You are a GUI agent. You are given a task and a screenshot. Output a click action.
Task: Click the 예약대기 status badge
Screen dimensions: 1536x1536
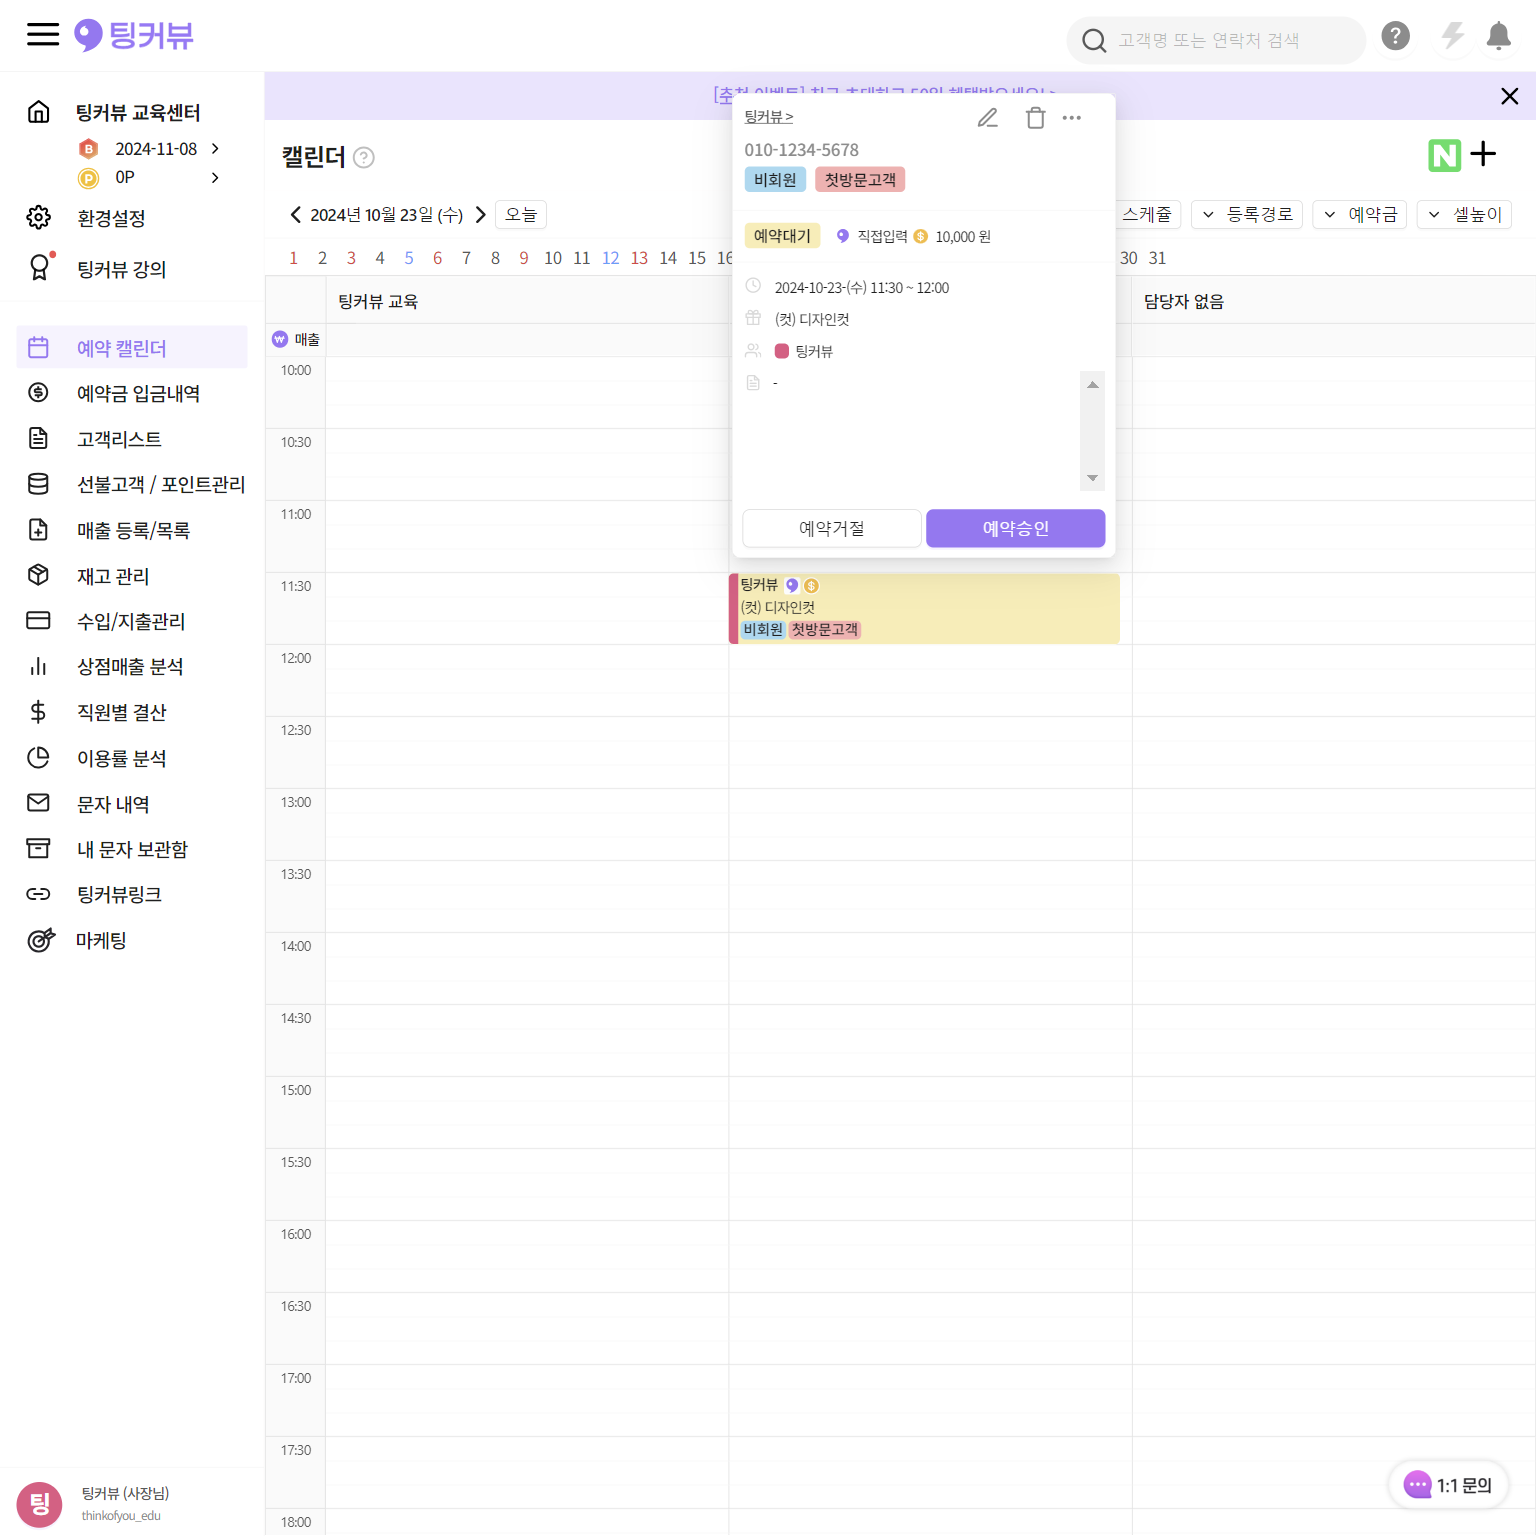[782, 236]
